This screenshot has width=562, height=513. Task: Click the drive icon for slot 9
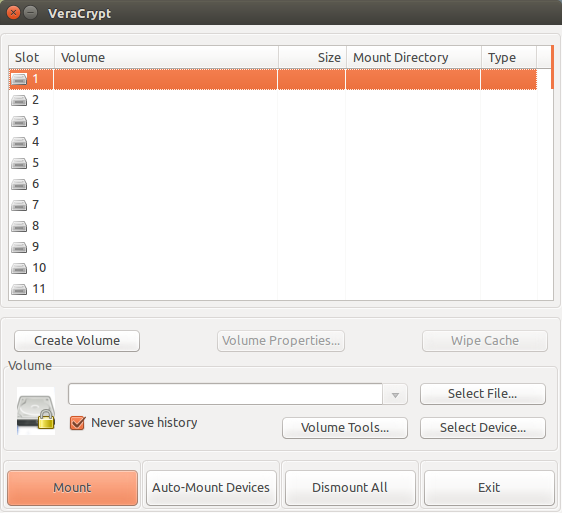(19, 247)
